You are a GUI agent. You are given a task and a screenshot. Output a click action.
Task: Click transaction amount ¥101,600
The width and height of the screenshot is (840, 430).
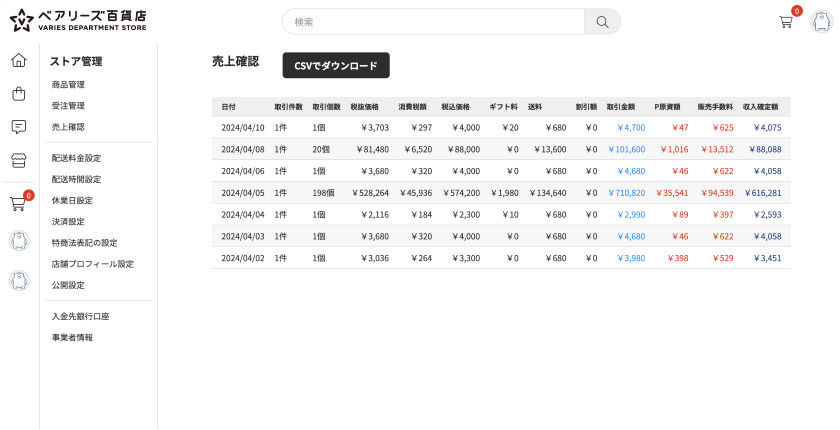[626, 149]
